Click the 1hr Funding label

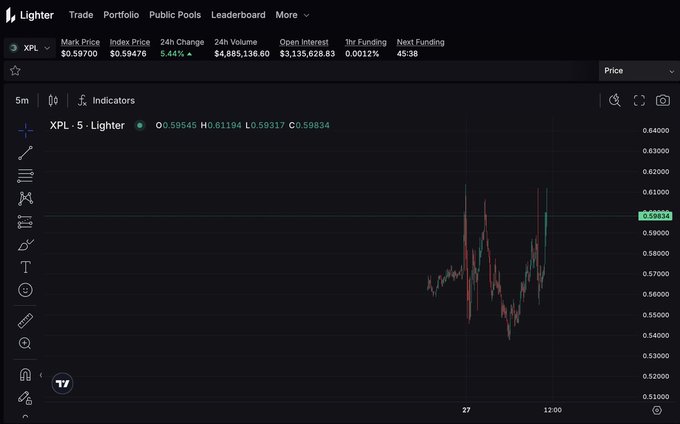pos(366,42)
